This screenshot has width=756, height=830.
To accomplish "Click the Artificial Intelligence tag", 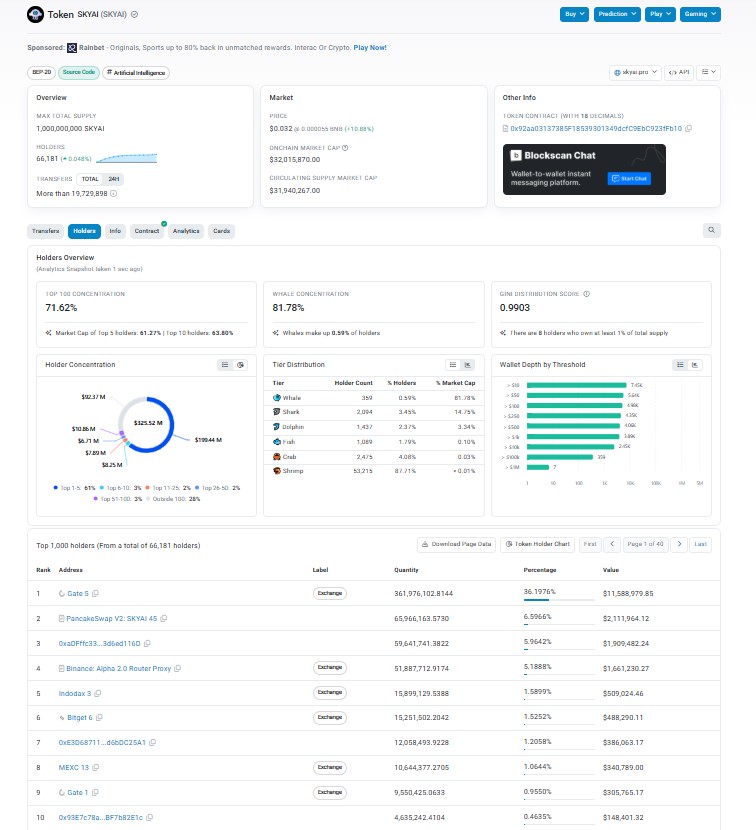I will coord(136,73).
